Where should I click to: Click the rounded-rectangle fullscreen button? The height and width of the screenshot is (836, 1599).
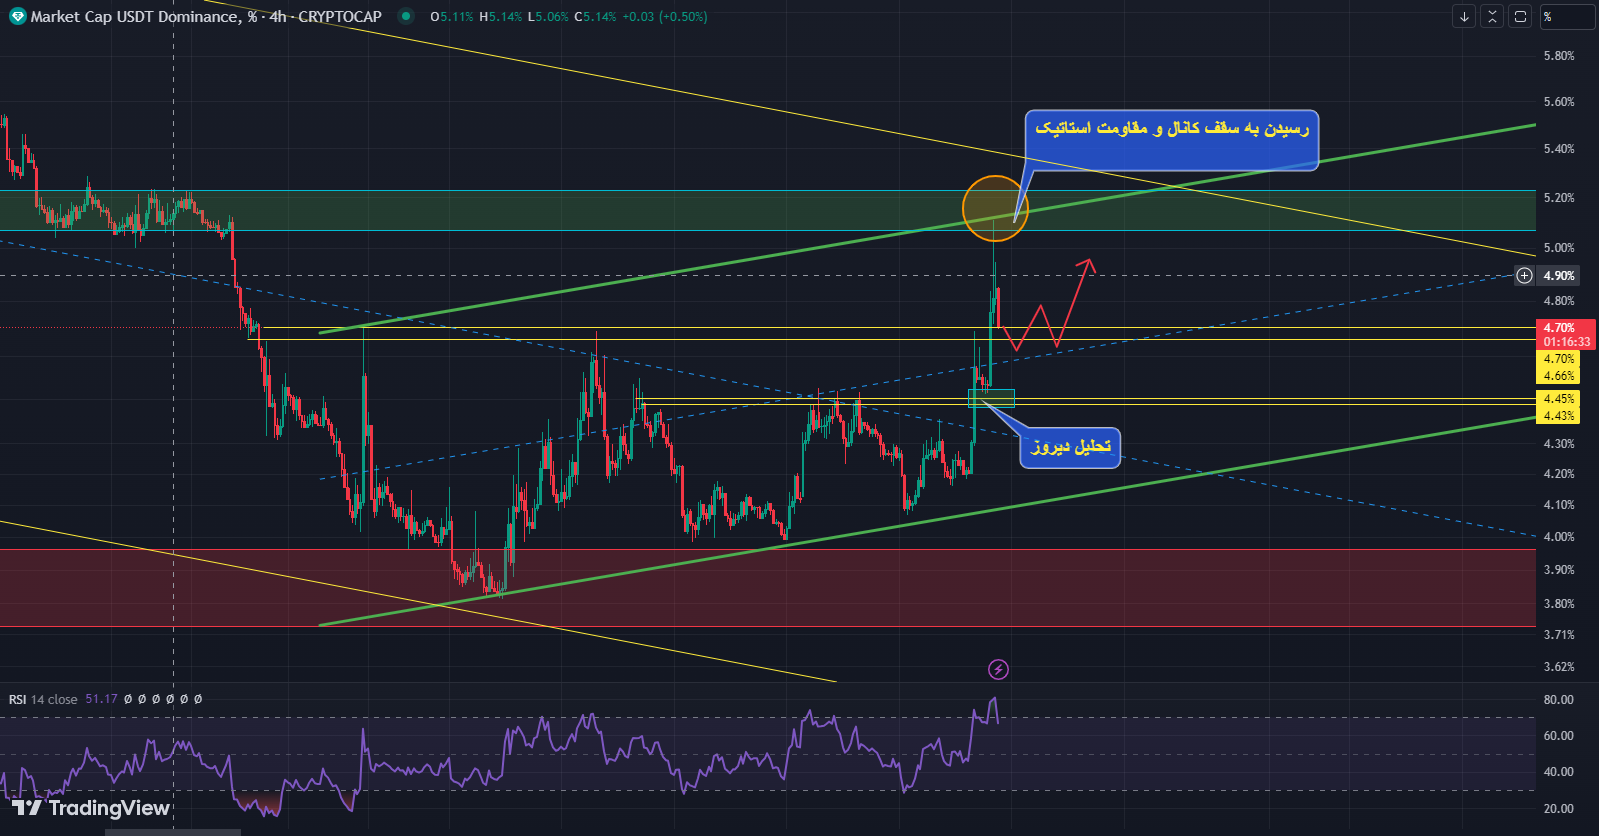click(x=1520, y=16)
